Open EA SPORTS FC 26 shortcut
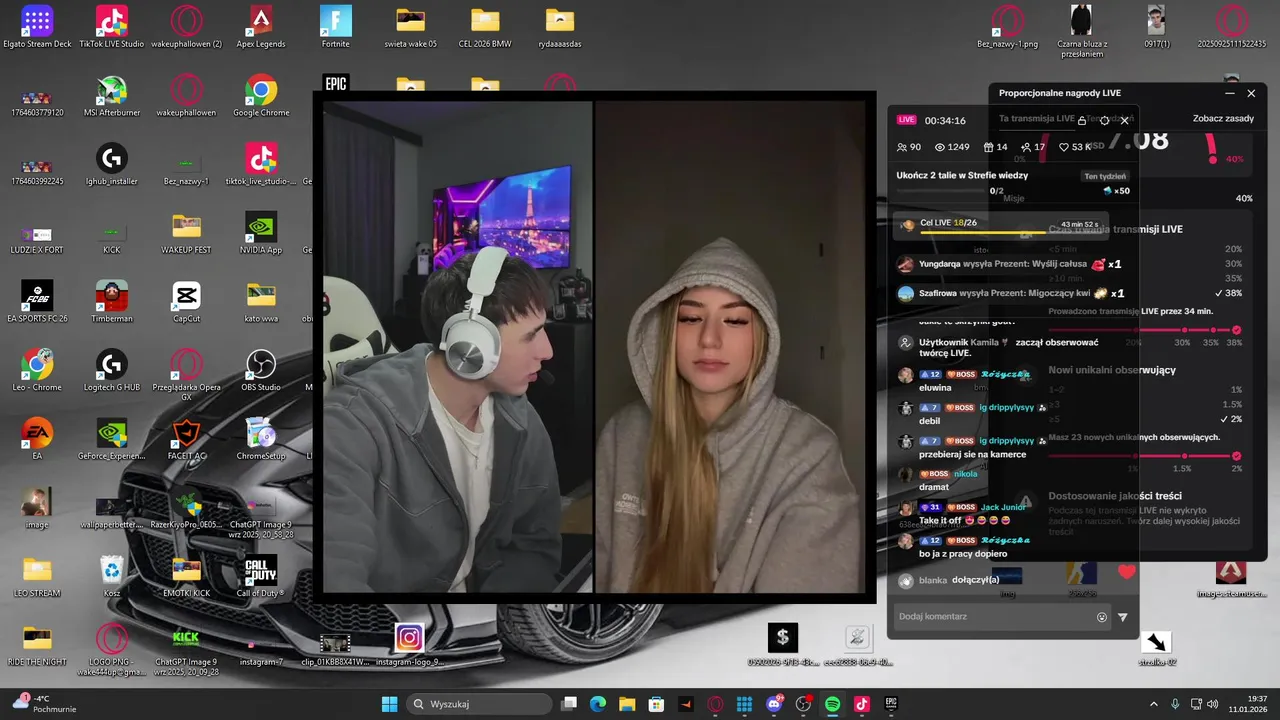 pos(37,302)
